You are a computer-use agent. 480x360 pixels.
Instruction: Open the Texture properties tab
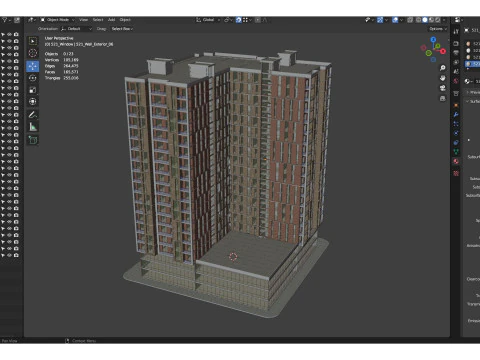point(456,173)
